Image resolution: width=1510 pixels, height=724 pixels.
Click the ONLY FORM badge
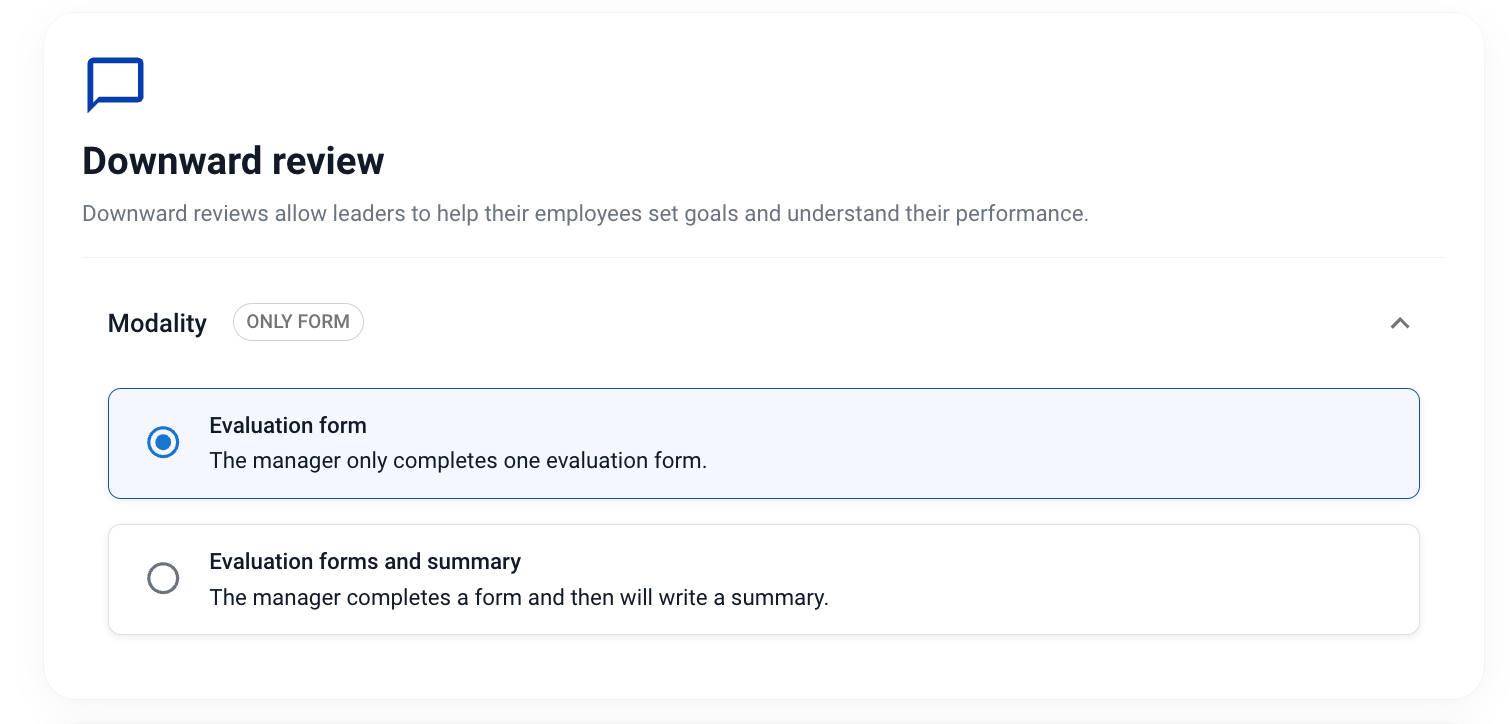tap(298, 322)
